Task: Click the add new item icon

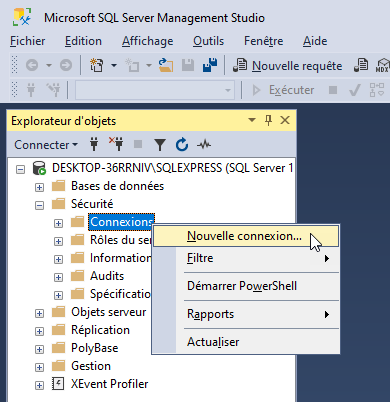Action: (132, 65)
